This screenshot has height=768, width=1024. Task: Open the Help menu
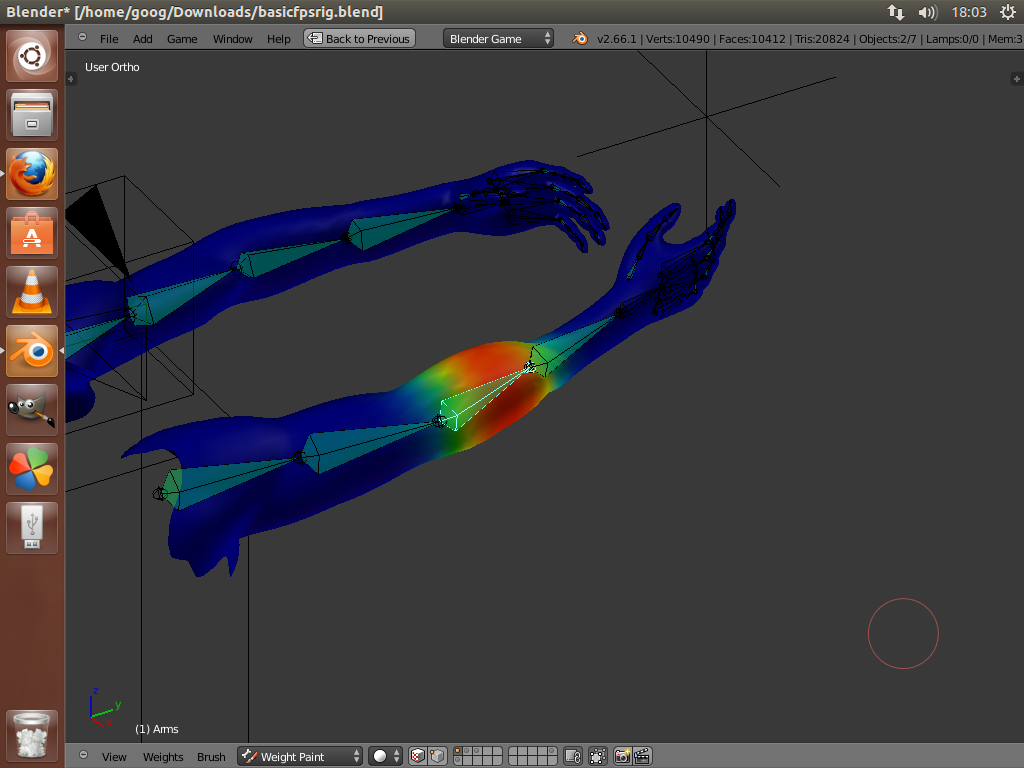click(x=278, y=39)
